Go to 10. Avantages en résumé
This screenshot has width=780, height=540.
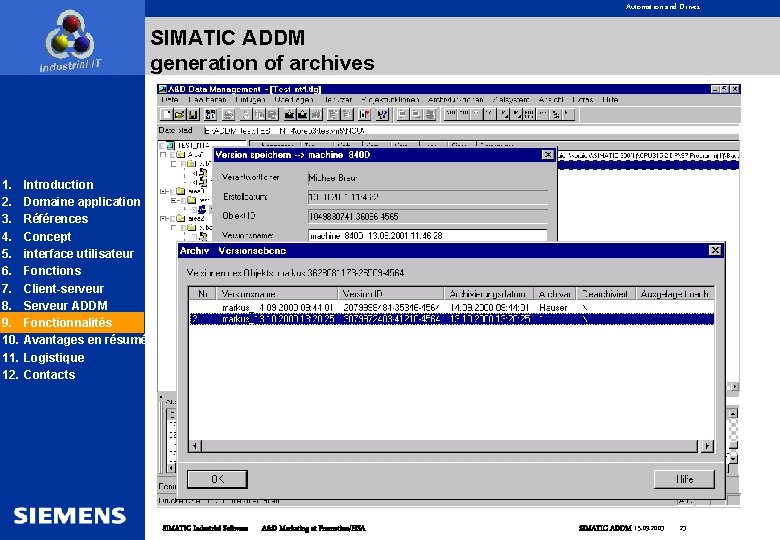click(73, 340)
